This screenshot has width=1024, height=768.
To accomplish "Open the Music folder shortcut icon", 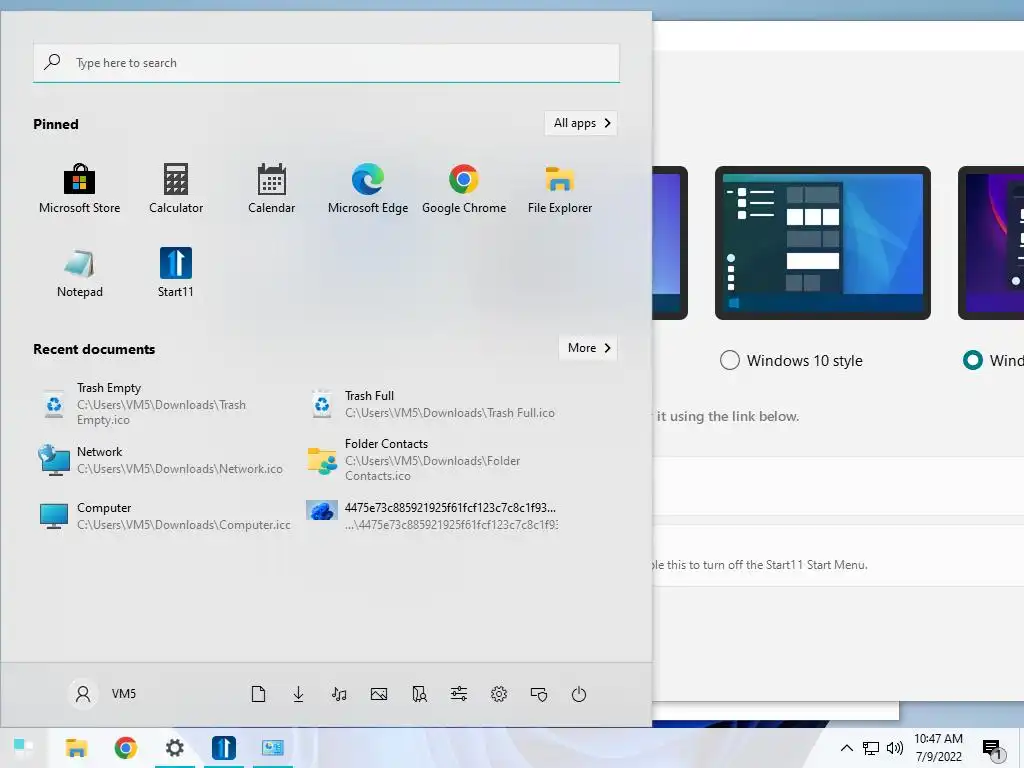I will [339, 694].
